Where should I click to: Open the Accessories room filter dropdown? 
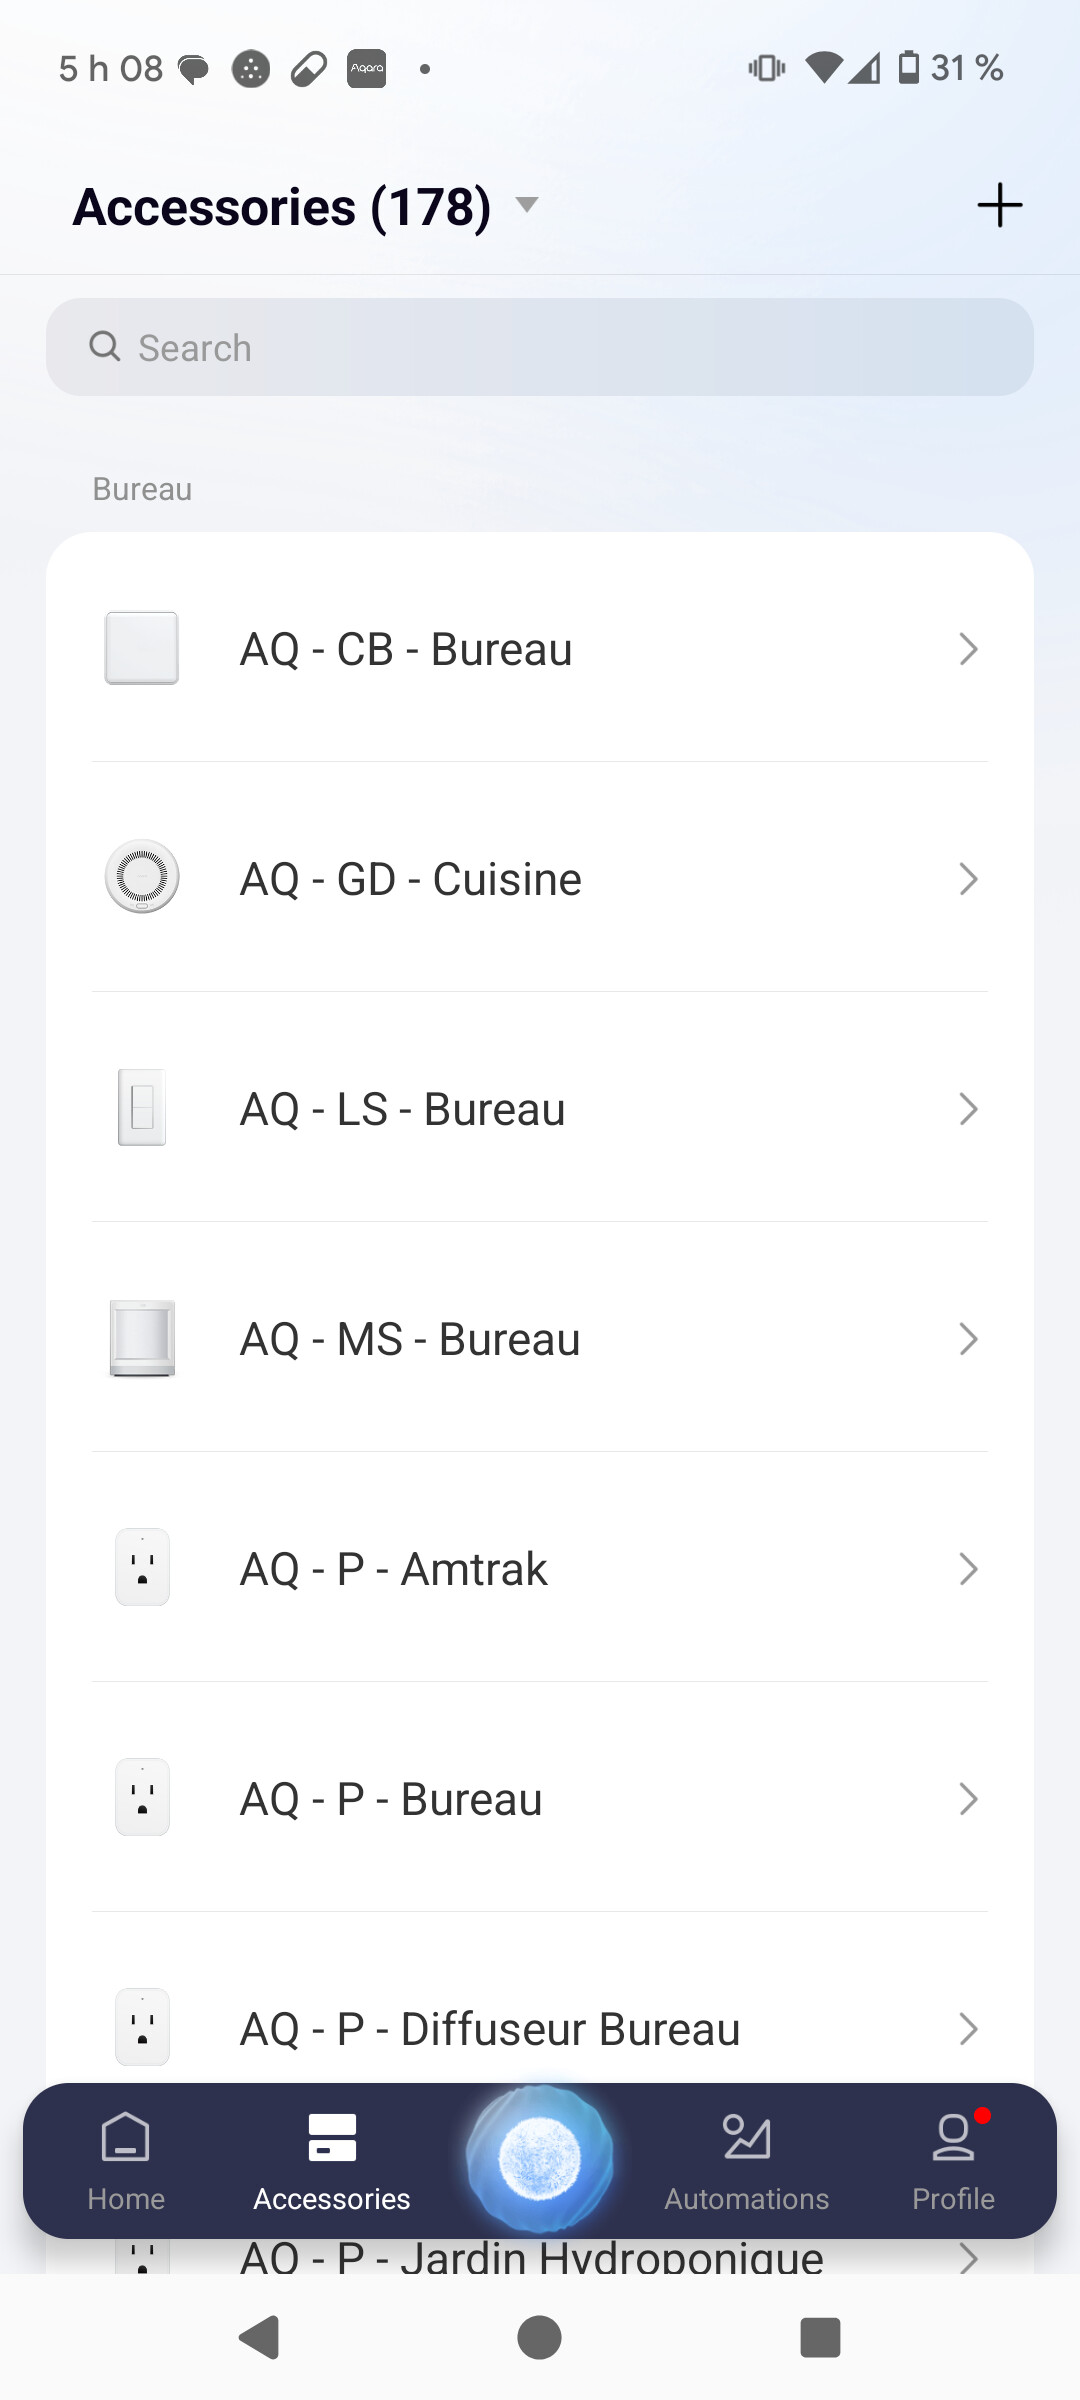point(526,206)
